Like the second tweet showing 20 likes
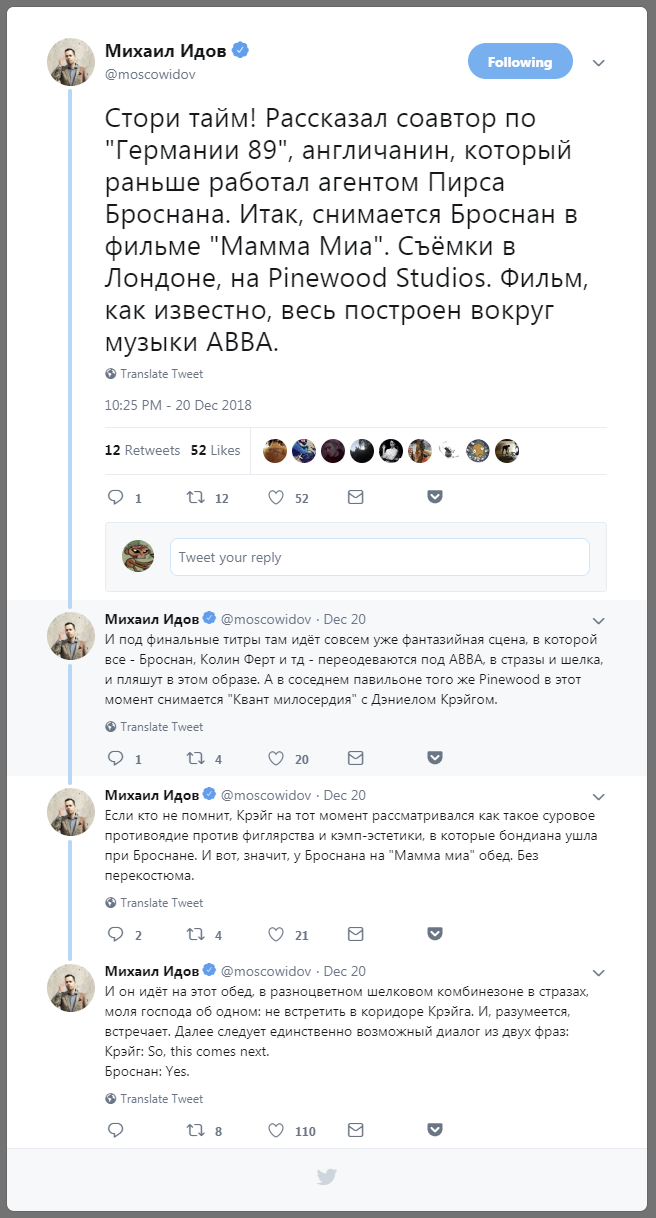656x1218 pixels. pos(274,758)
